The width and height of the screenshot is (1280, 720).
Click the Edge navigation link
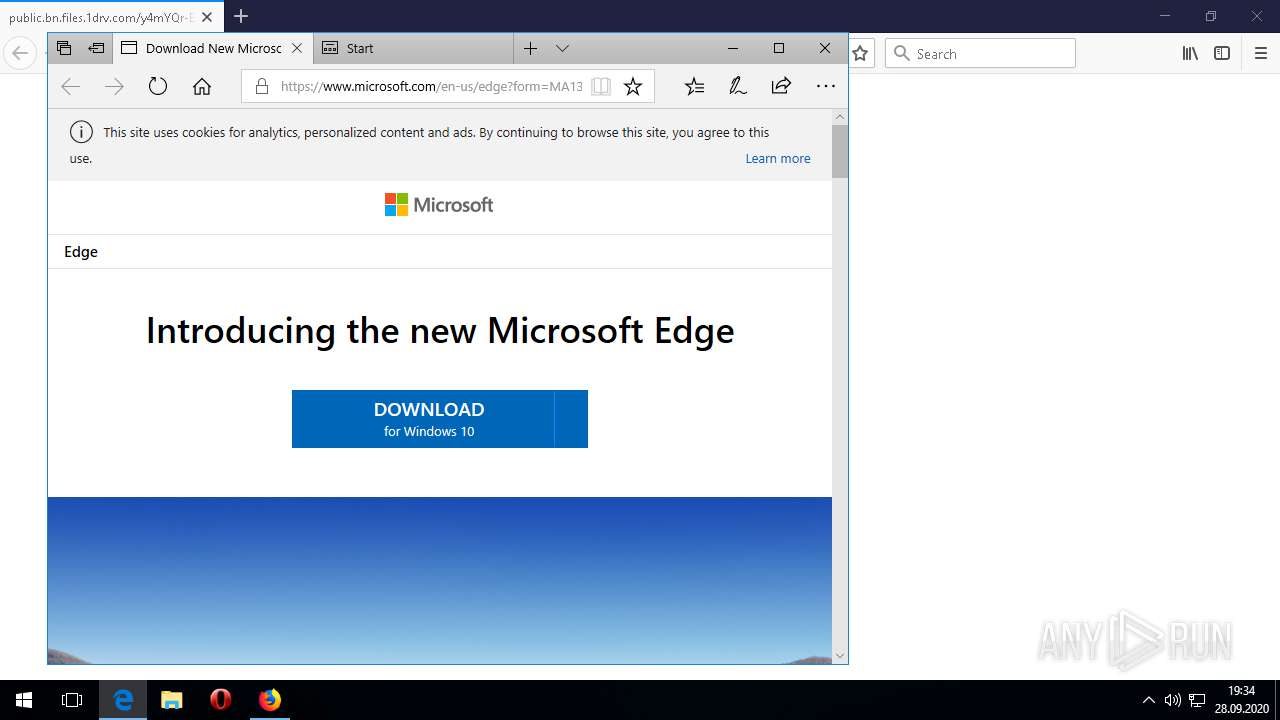coord(81,252)
